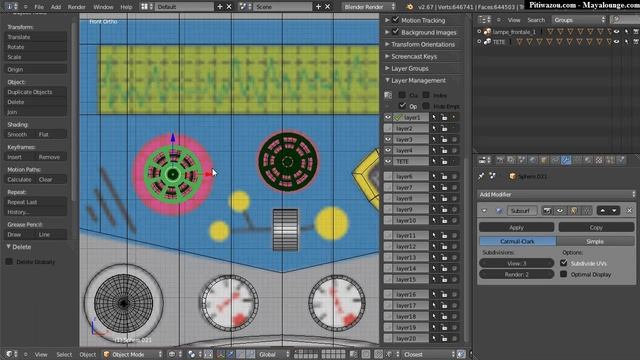Add a new scene plus icon
640x360 pixels.
[318, 7]
